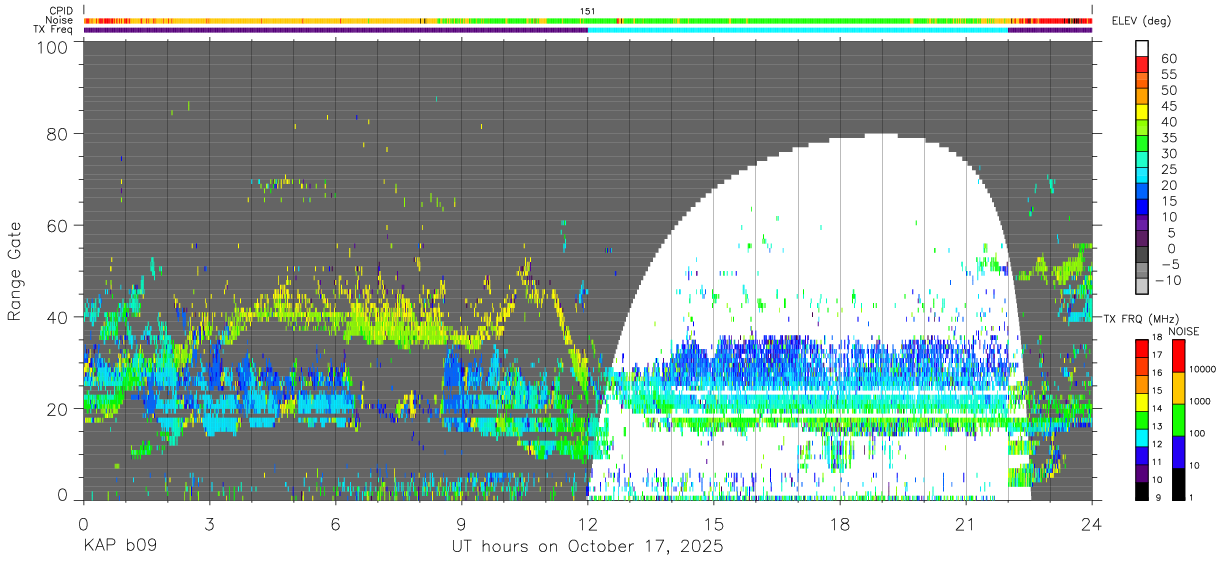This screenshot has height=567, width=1228.
Task: Click the black bottom segment of TX FRQ bar
Action: pyautogui.click(x=1142, y=490)
